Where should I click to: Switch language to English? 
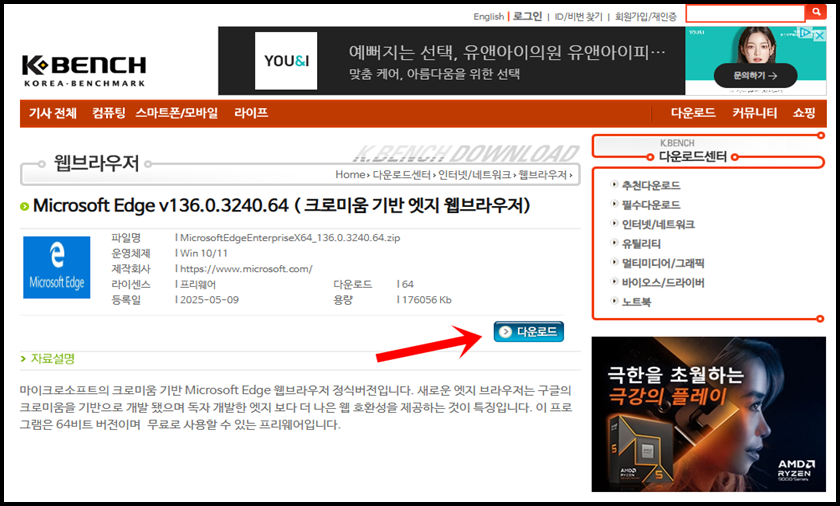(489, 17)
